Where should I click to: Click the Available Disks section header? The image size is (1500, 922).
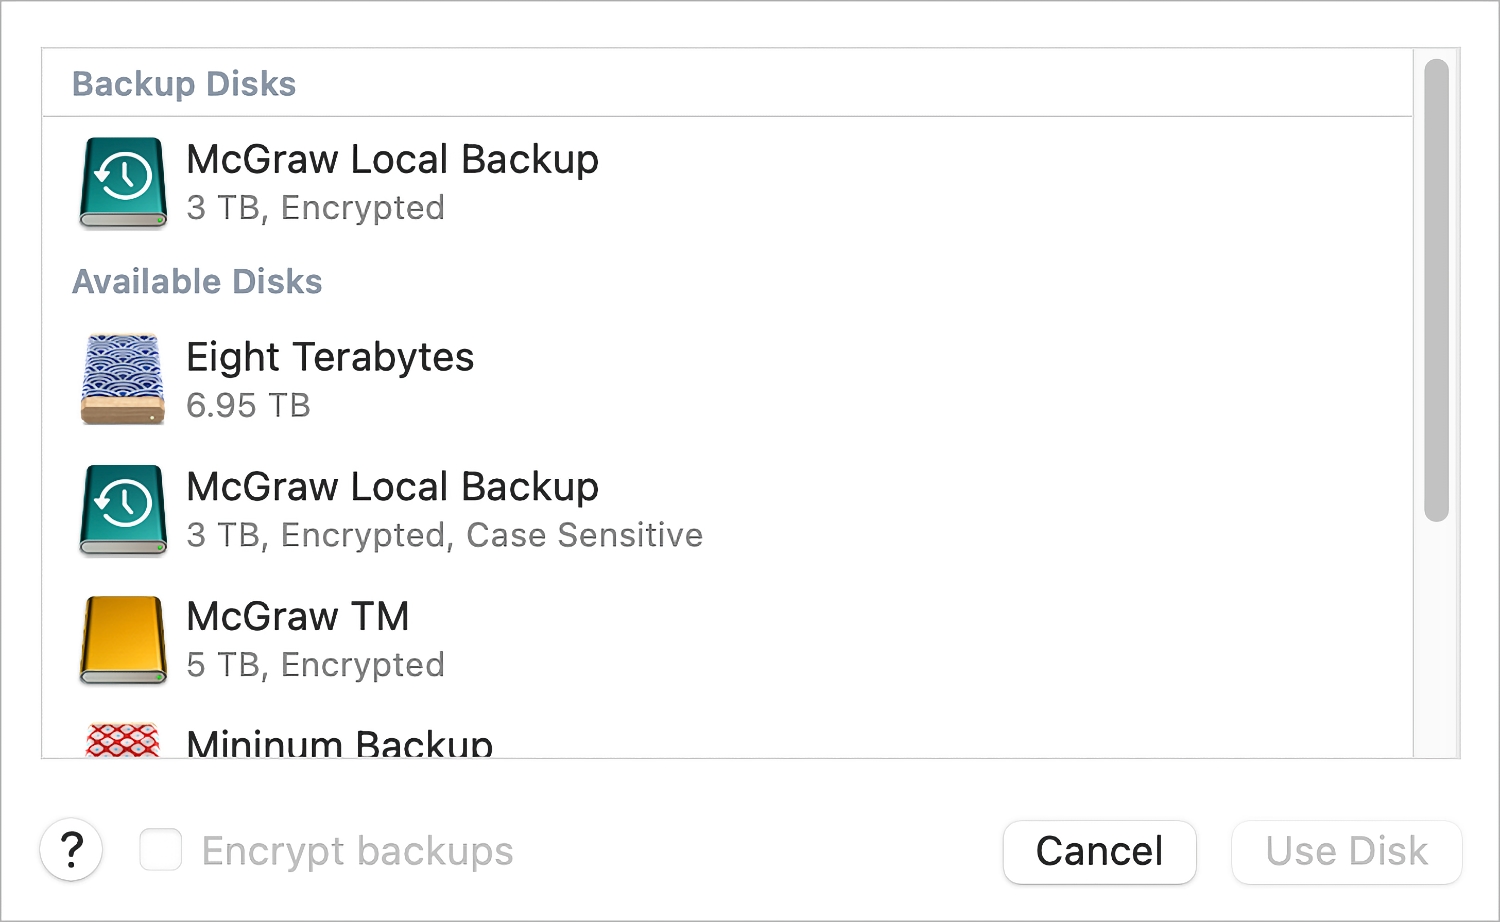click(197, 282)
